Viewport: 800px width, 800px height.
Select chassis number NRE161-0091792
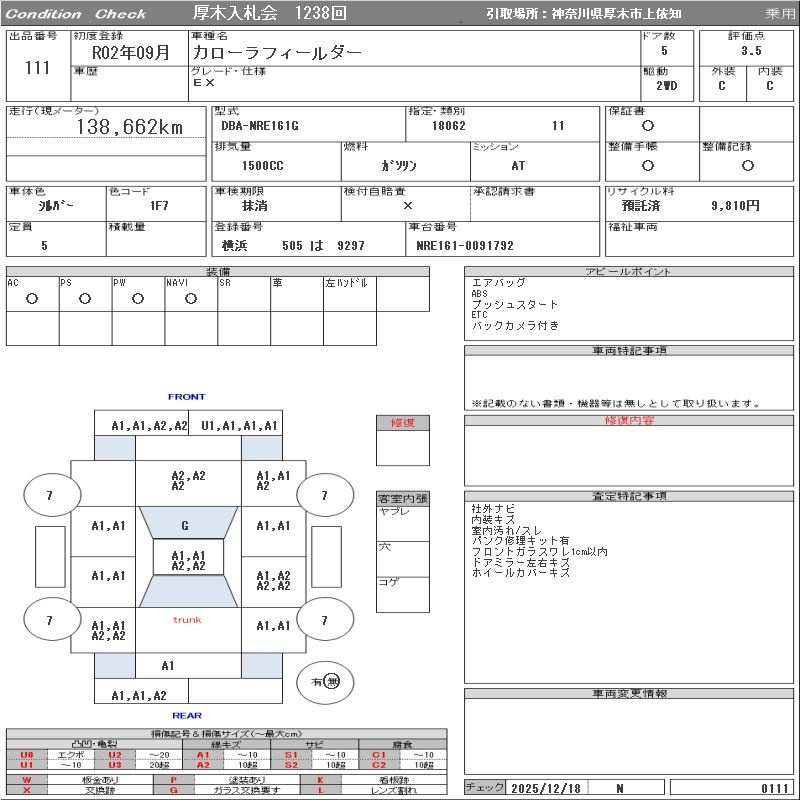tap(465, 245)
